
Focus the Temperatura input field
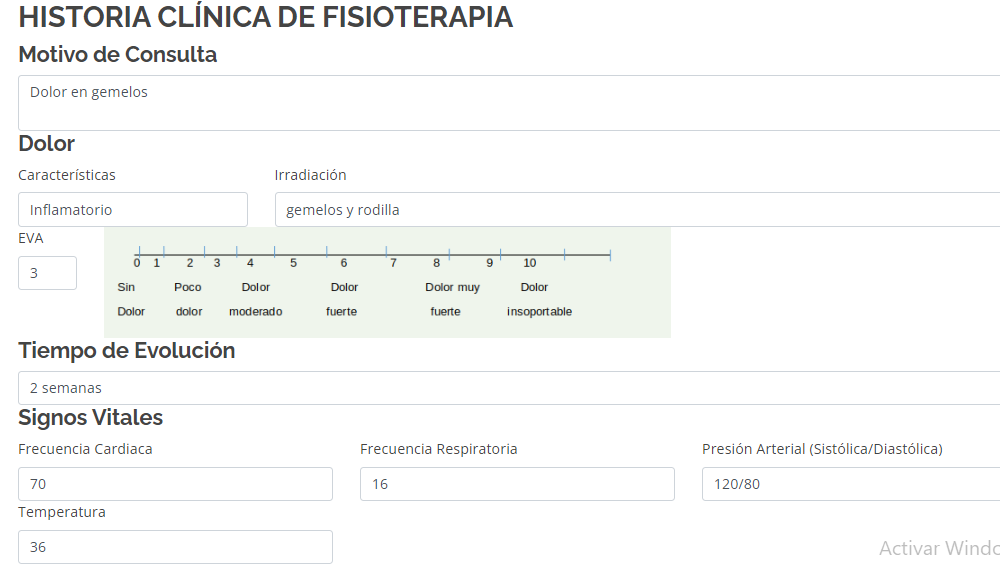175,547
